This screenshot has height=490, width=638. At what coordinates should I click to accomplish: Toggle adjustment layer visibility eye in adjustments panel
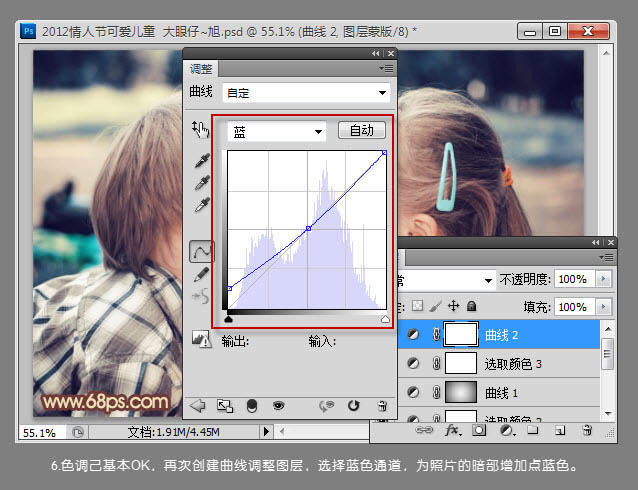click(x=279, y=405)
